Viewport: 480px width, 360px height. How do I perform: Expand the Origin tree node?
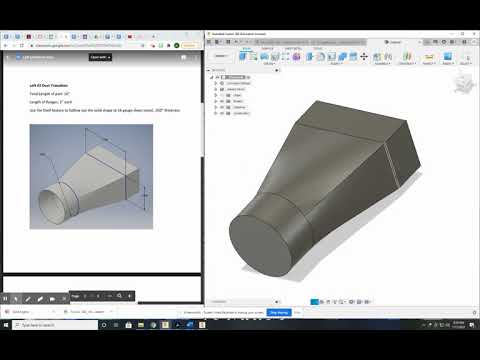[x=216, y=95]
